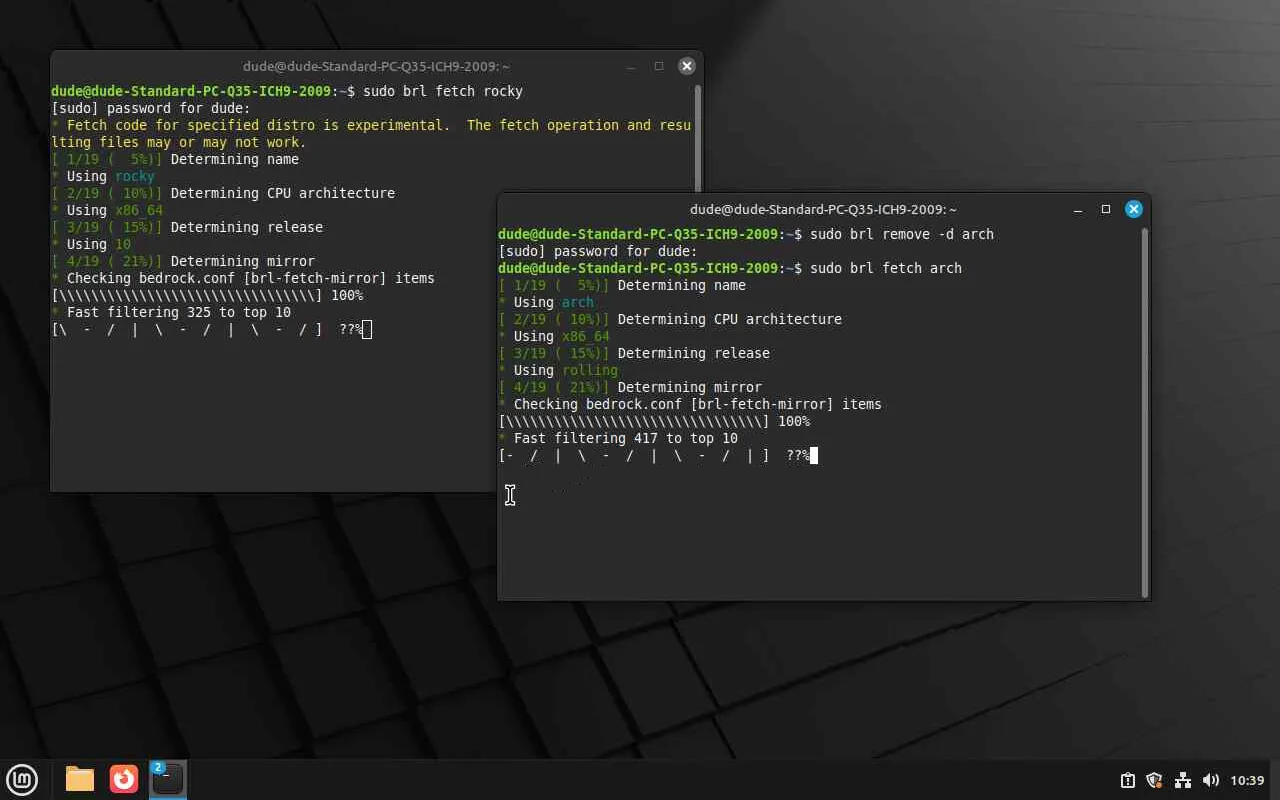Click the title bar of the arch terminal
Viewport: 1280px width, 800px height.
click(823, 209)
